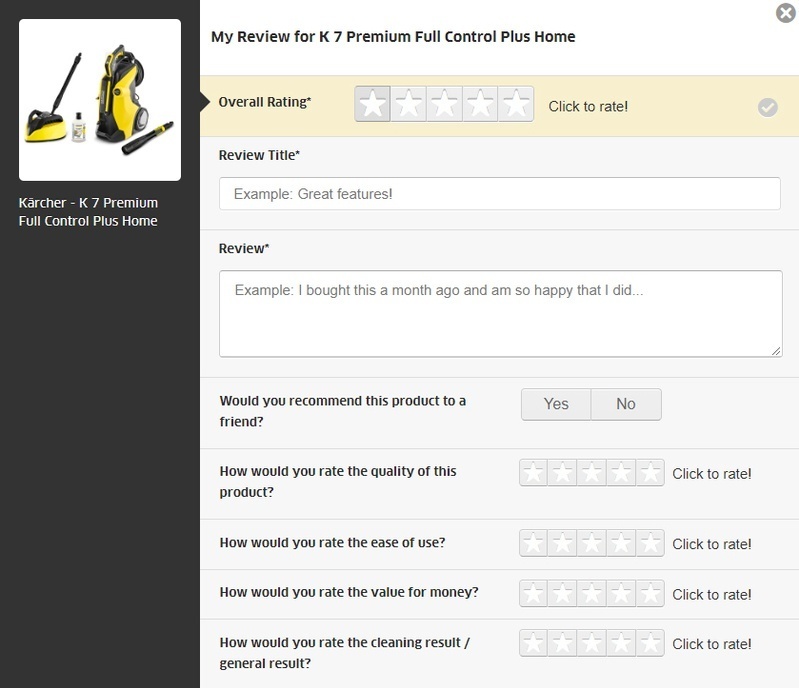The image size is (799, 688).
Task: Rate ease of use five stars
Action: click(650, 543)
